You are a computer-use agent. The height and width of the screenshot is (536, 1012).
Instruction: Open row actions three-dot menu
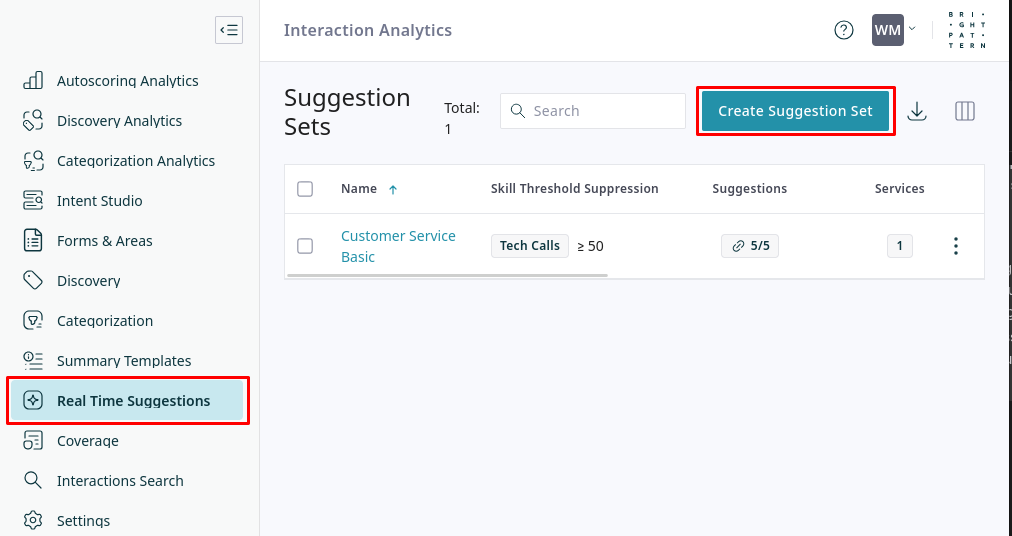click(x=956, y=246)
